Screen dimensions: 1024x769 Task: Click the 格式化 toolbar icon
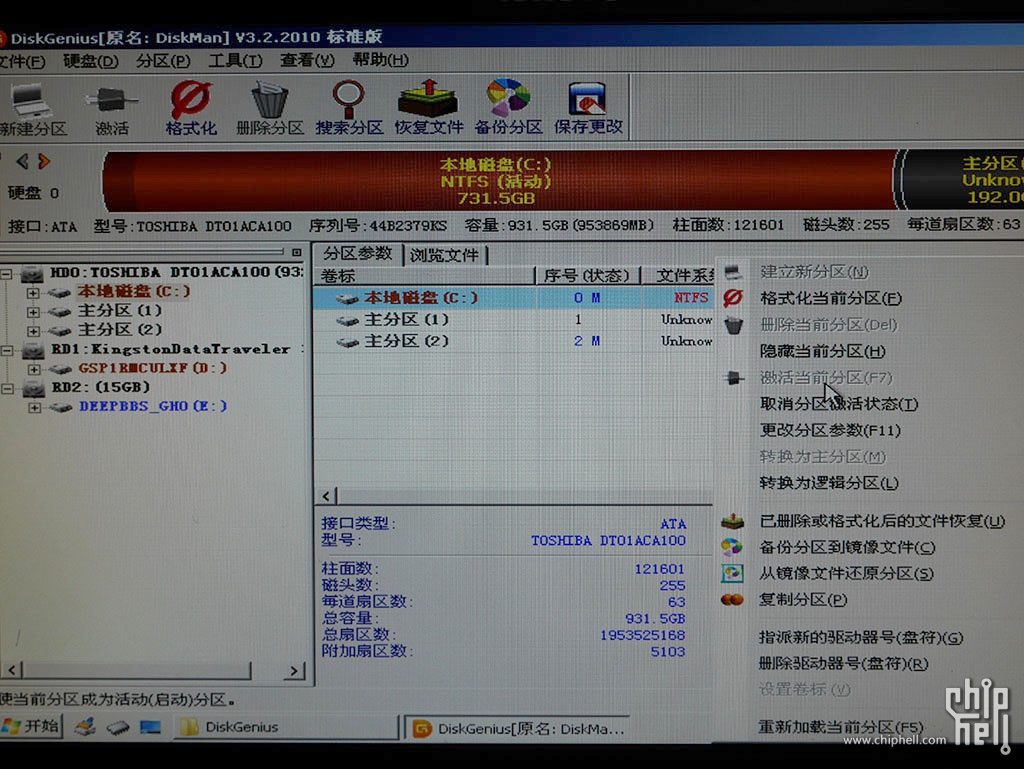pos(191,99)
